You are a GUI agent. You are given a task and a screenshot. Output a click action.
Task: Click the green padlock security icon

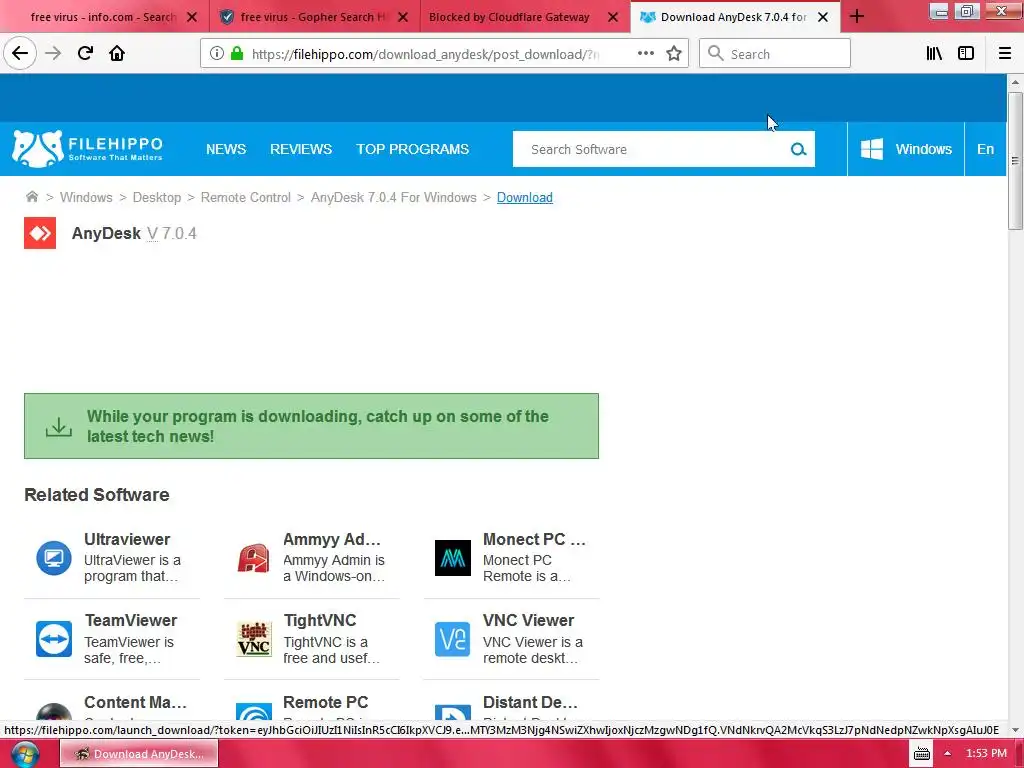(237, 54)
